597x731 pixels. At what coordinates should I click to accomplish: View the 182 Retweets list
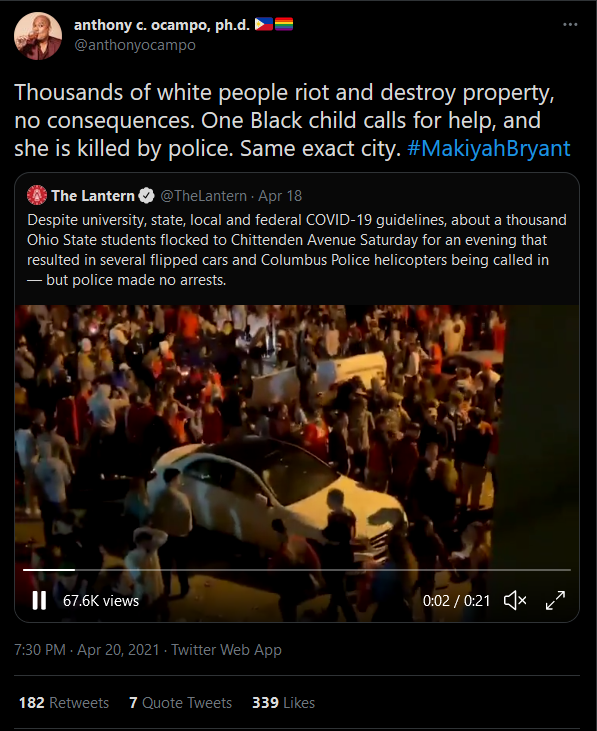[x=64, y=703]
